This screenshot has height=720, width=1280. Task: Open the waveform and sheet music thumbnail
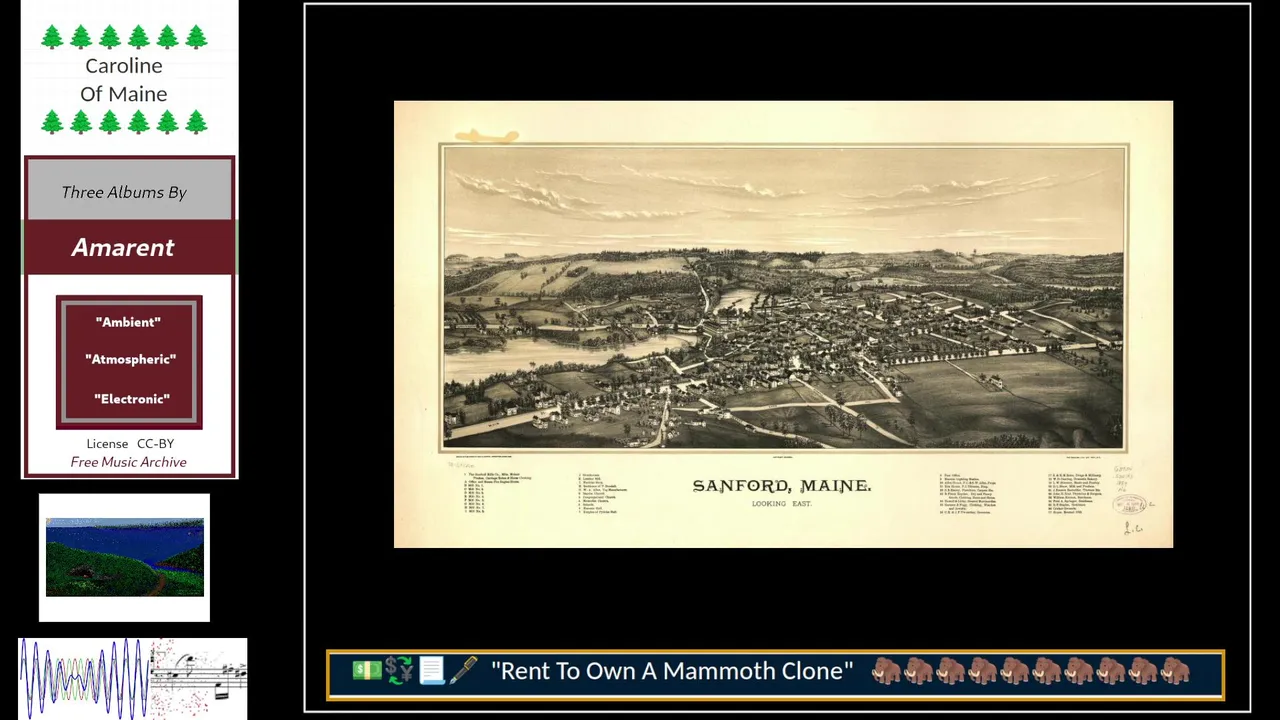point(133,679)
